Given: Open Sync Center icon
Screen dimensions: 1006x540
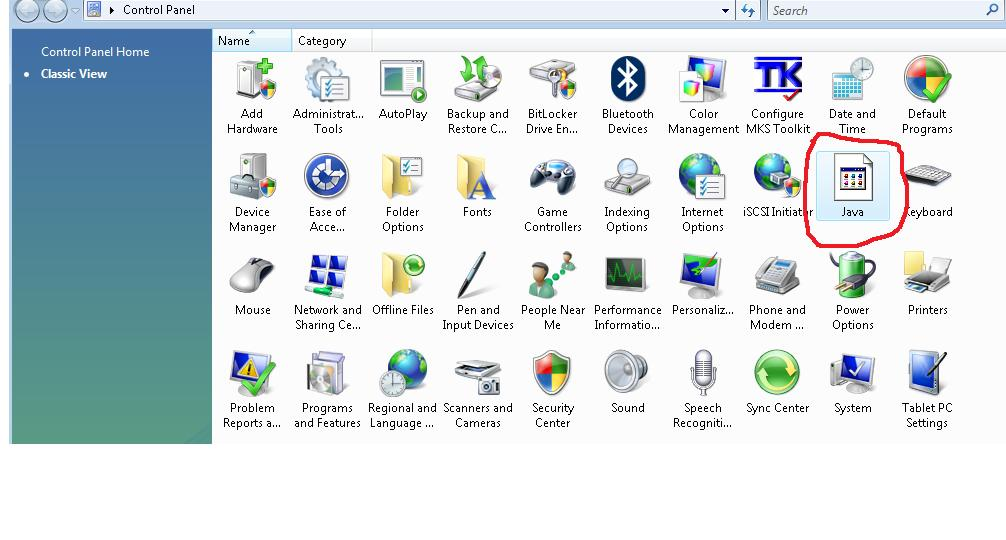Looking at the screenshot, I should click(777, 383).
